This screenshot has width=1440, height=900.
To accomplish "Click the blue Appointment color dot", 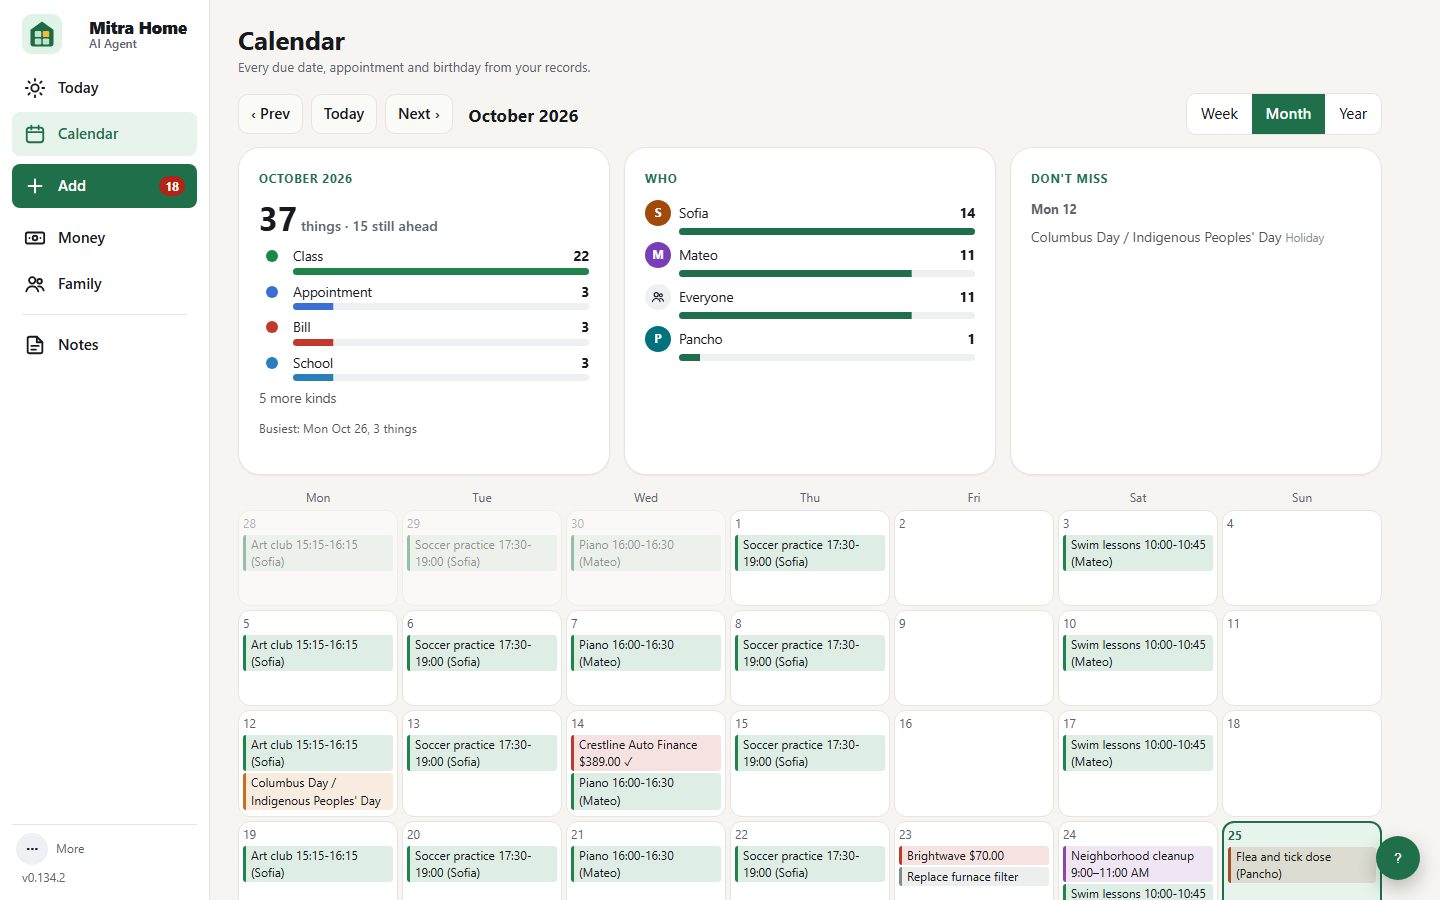I will [x=272, y=292].
